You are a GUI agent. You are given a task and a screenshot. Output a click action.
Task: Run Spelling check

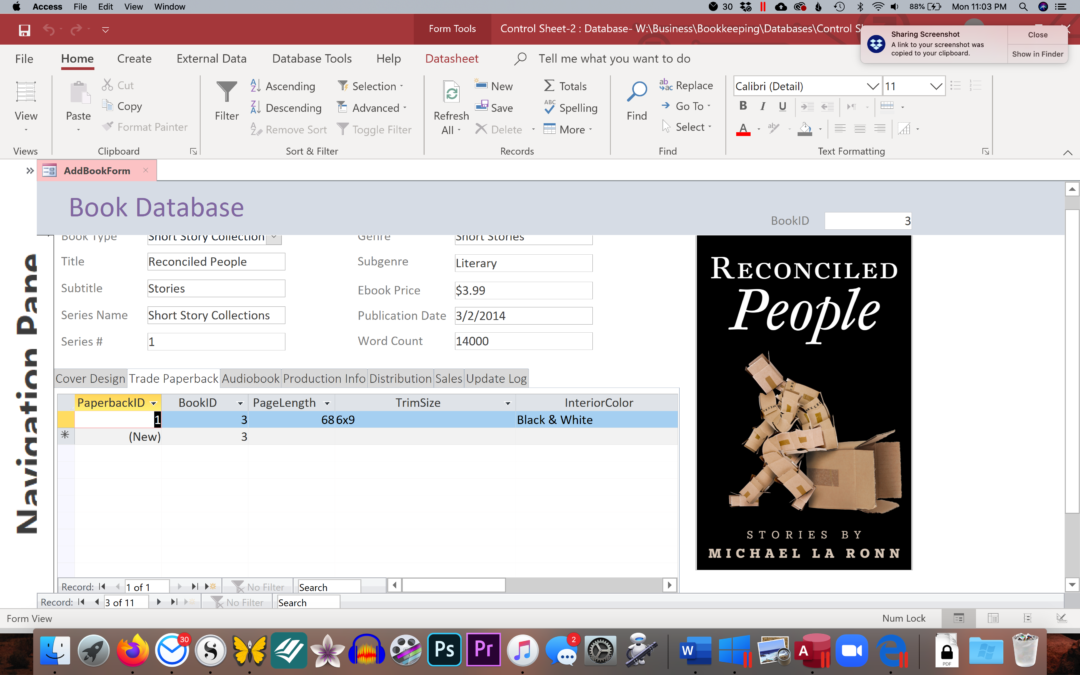click(570, 107)
